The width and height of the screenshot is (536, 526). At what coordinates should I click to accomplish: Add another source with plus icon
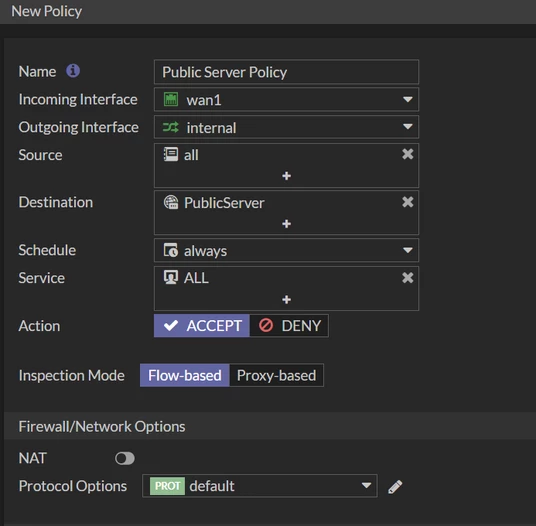point(286,176)
